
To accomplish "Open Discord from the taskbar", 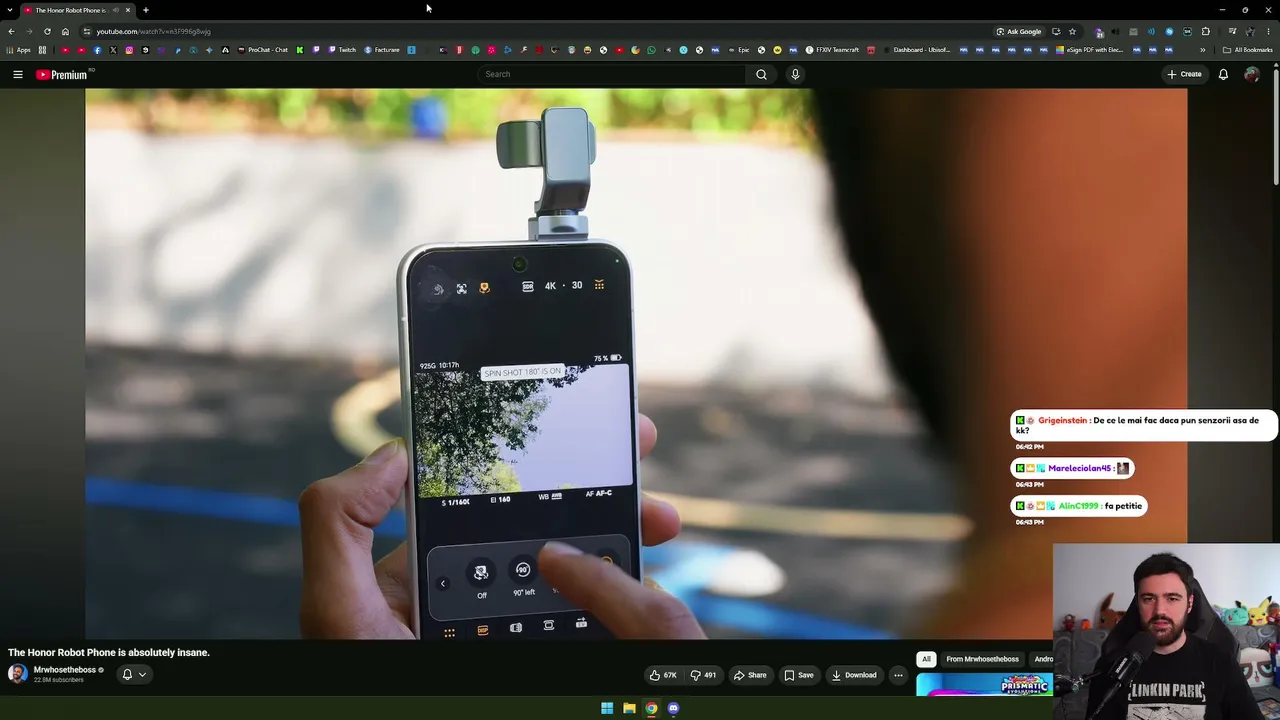I will (x=673, y=708).
